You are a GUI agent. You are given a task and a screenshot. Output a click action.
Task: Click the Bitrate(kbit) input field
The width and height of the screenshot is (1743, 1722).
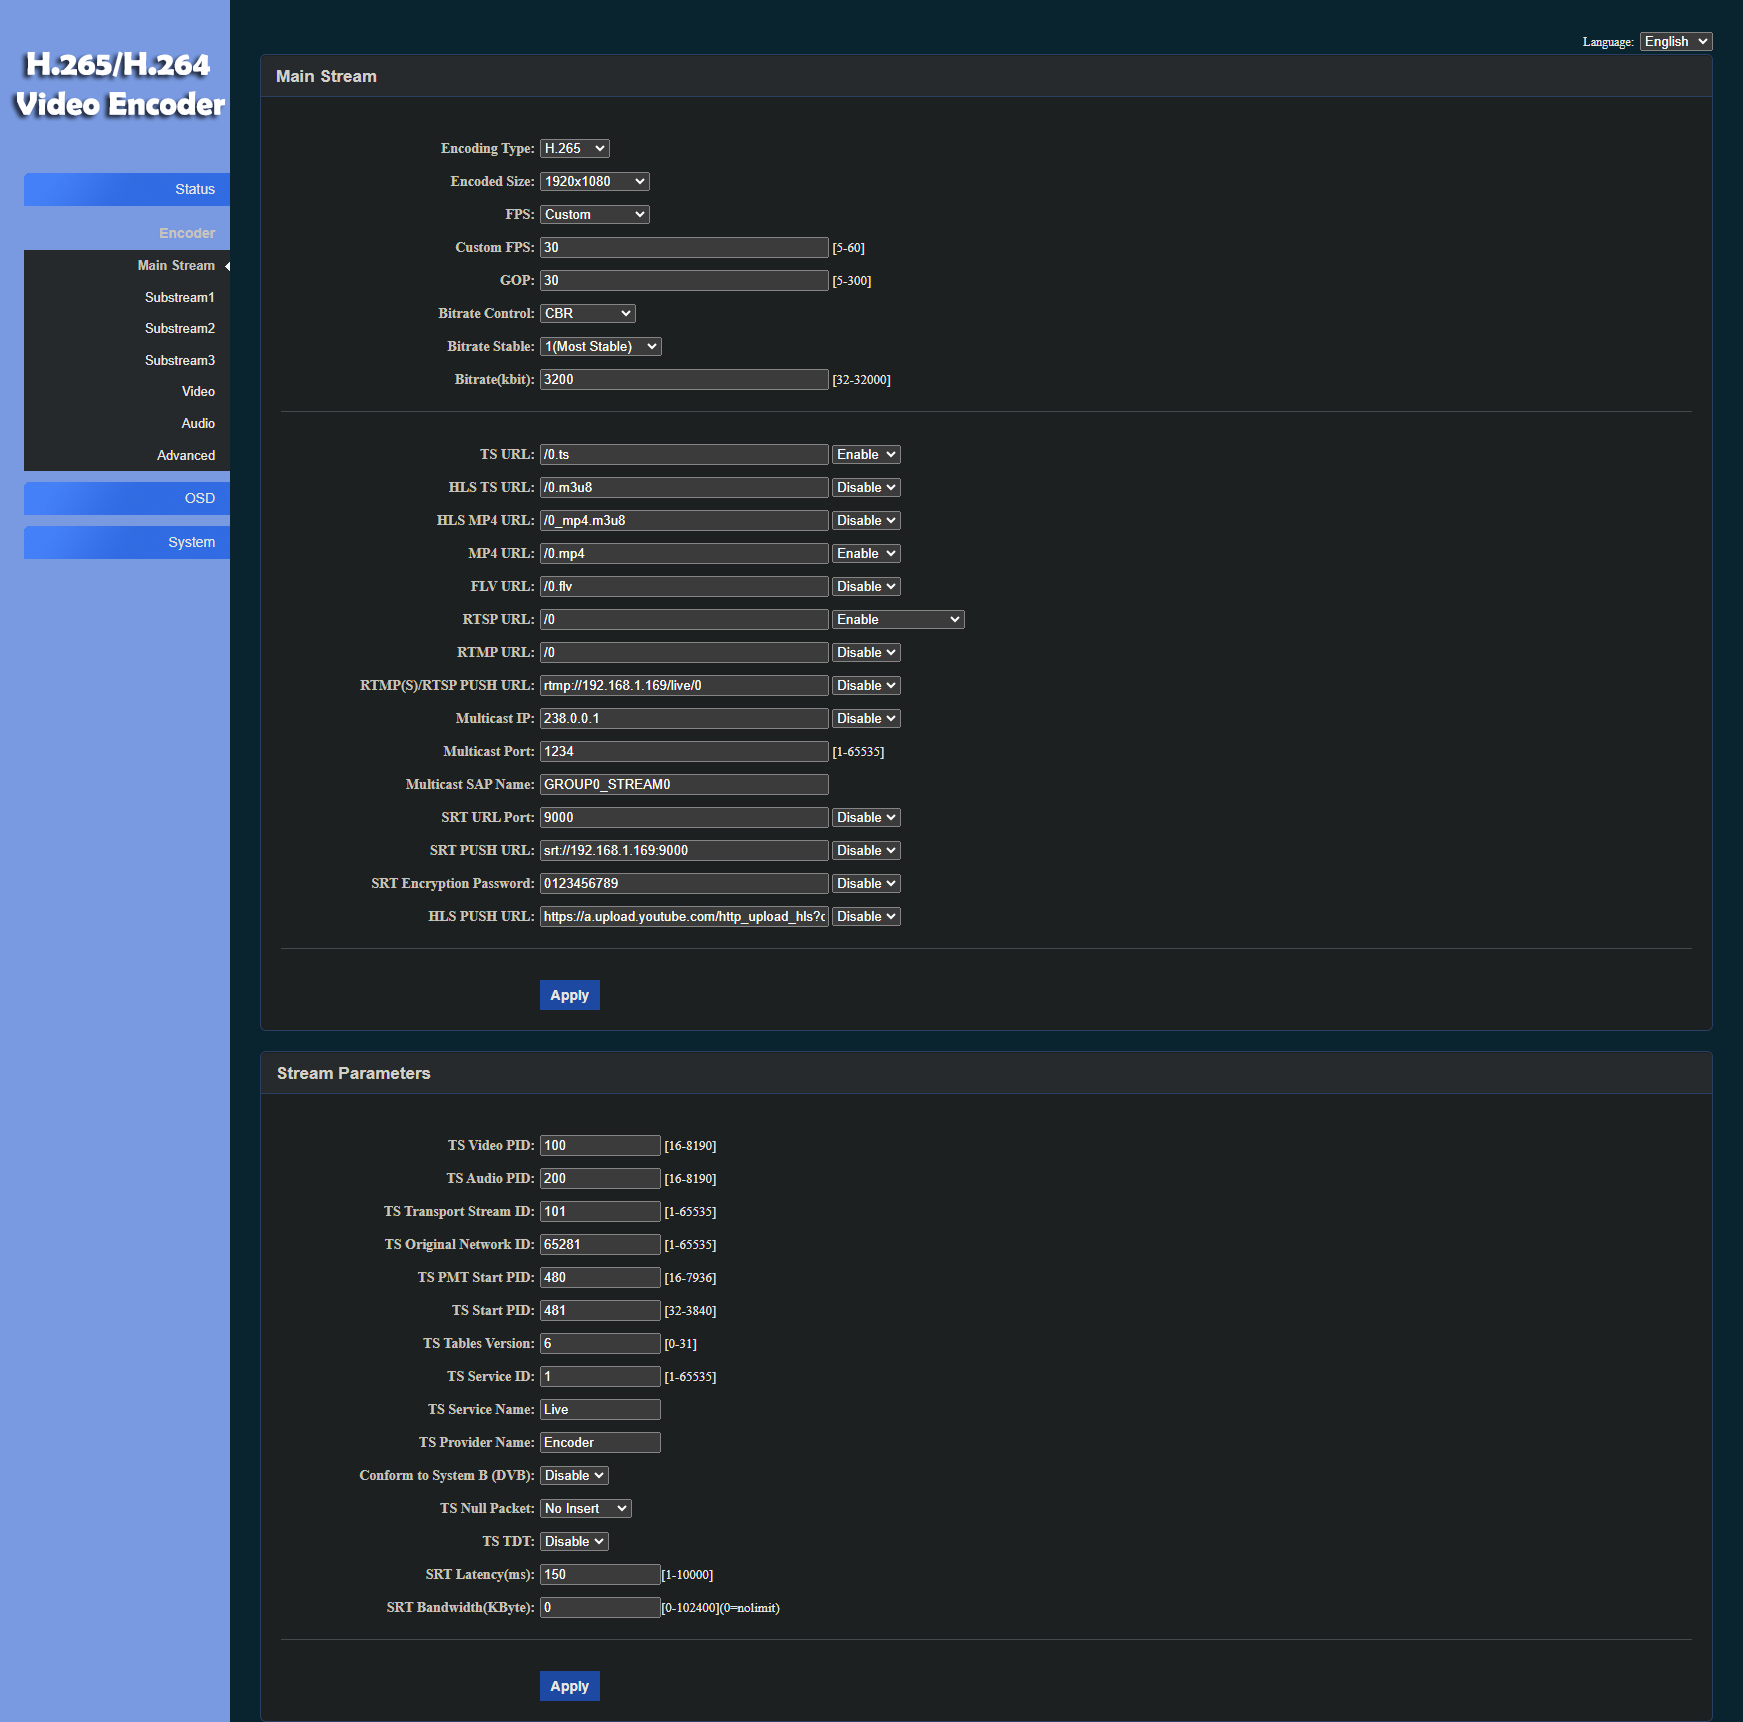683,379
